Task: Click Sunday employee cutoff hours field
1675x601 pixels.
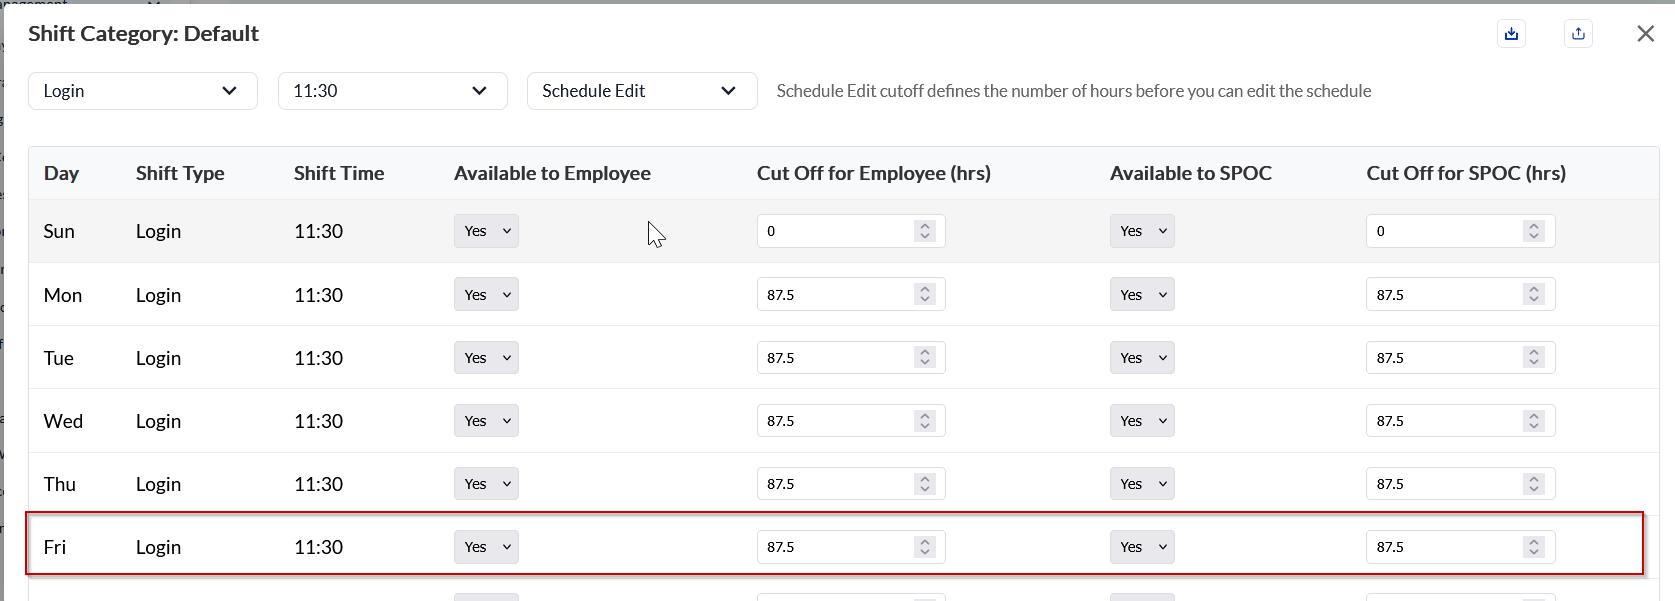Action: [x=835, y=231]
